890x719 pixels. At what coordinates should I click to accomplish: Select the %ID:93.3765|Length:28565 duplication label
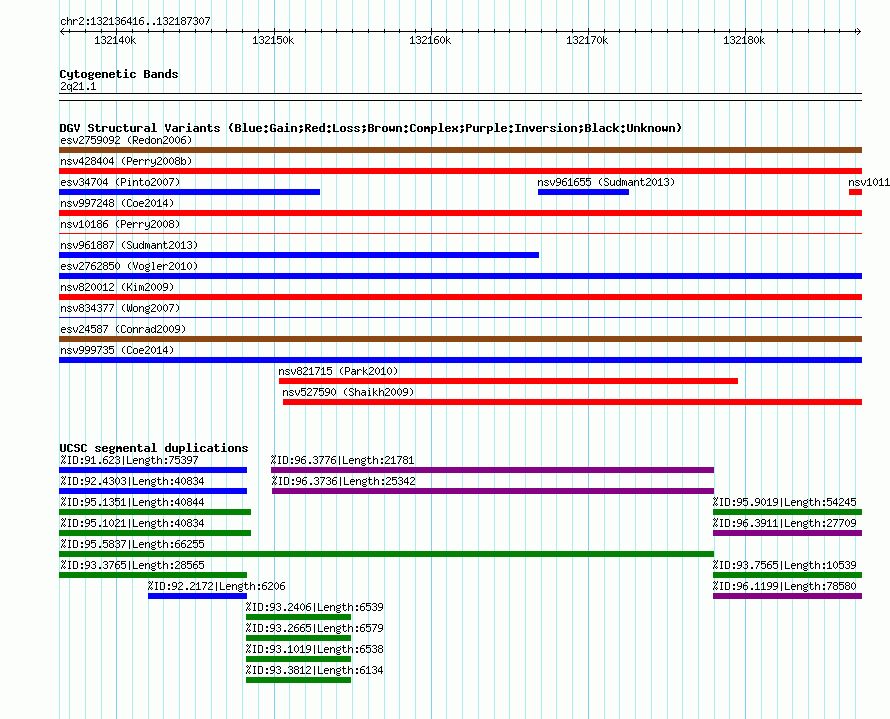[x=132, y=565]
